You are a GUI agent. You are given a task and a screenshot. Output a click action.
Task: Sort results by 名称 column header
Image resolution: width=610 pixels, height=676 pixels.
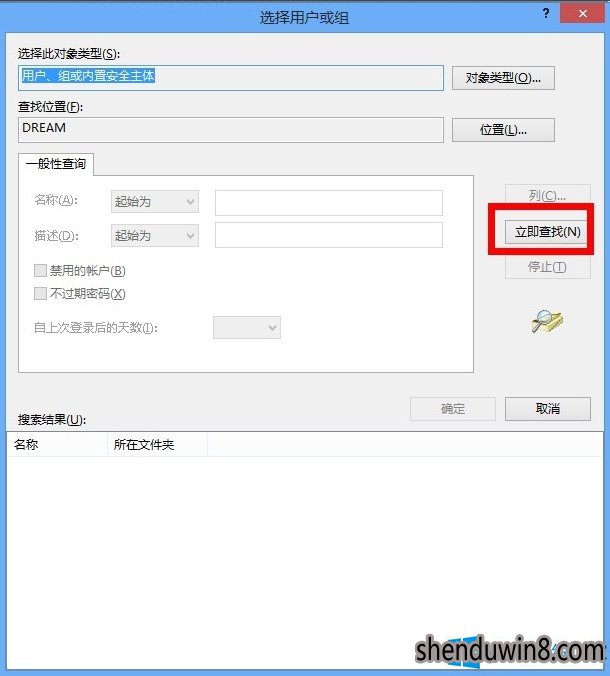[57, 444]
